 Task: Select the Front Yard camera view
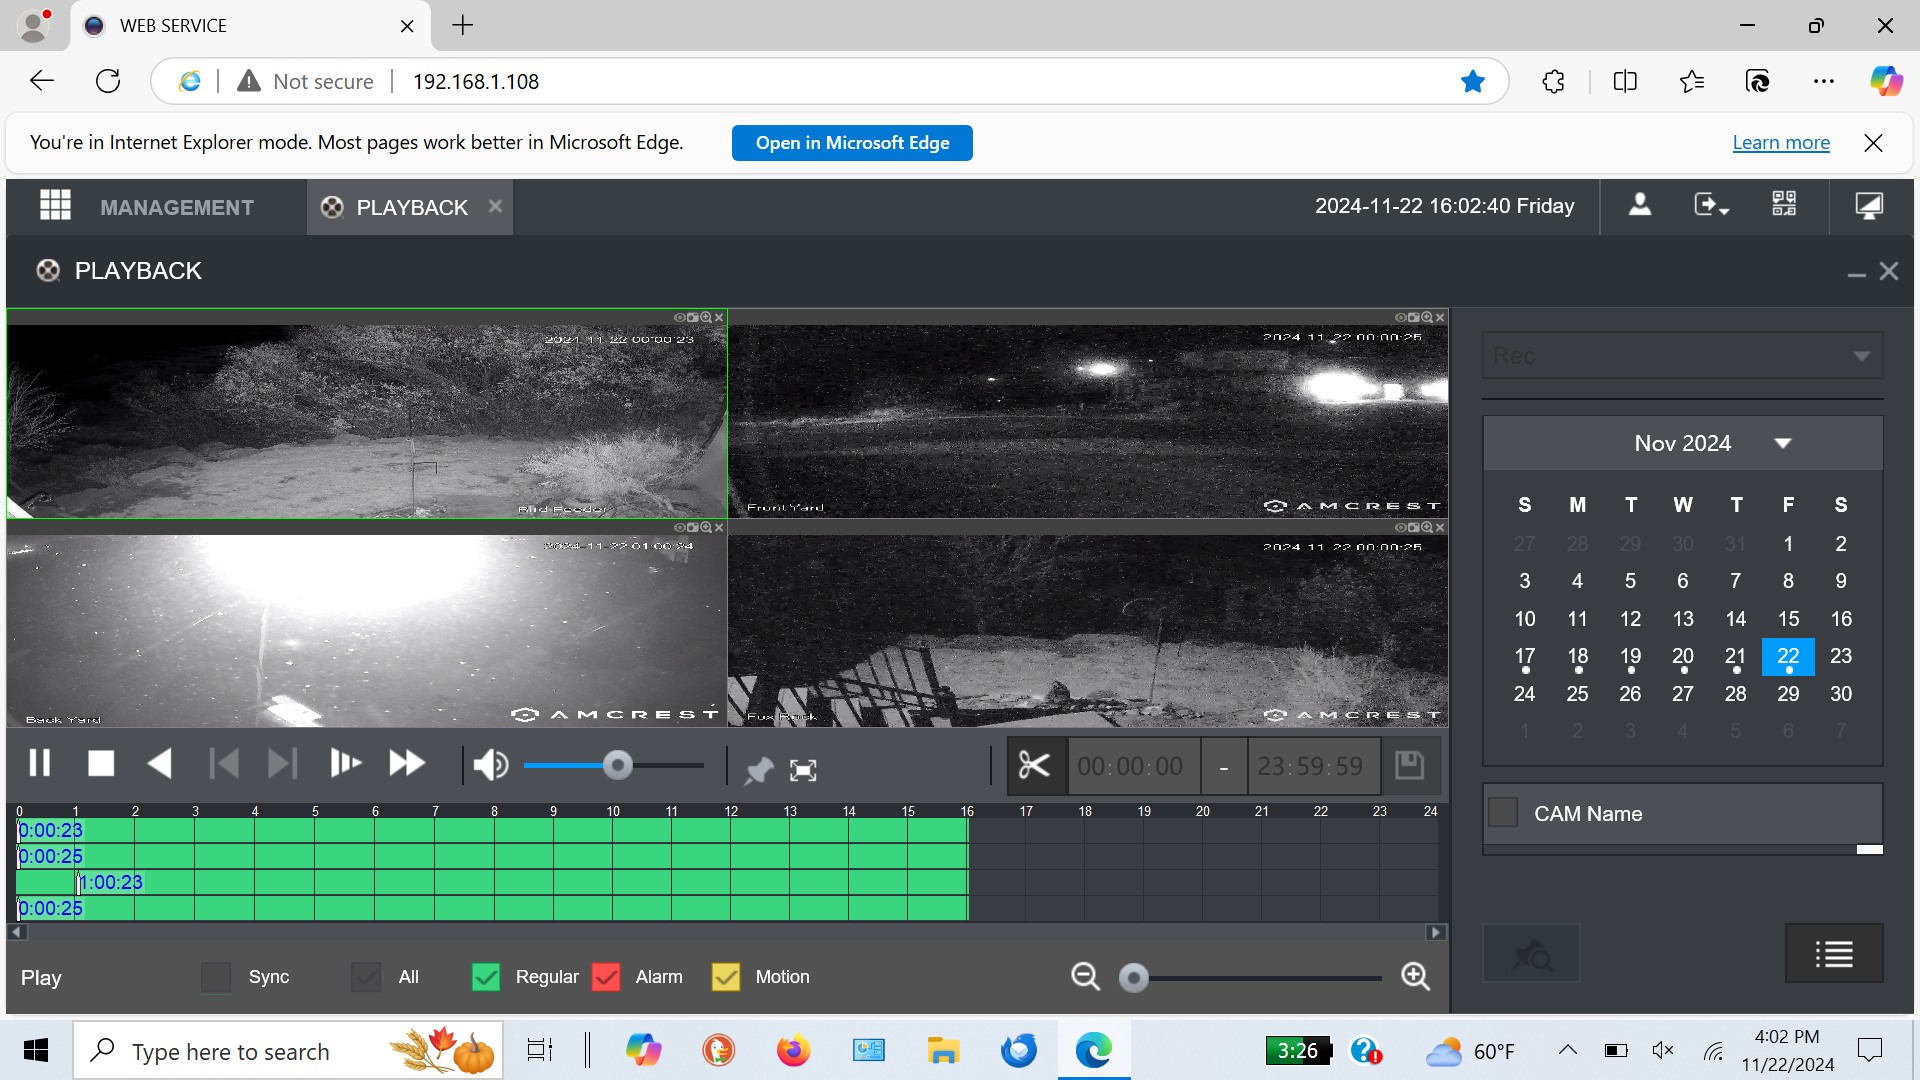[x=1088, y=414]
